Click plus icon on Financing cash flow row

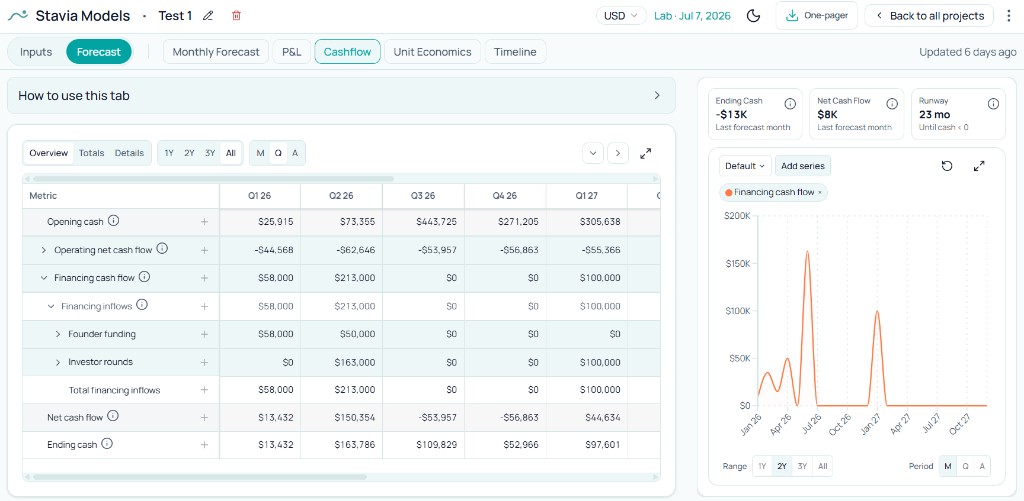click(204, 278)
